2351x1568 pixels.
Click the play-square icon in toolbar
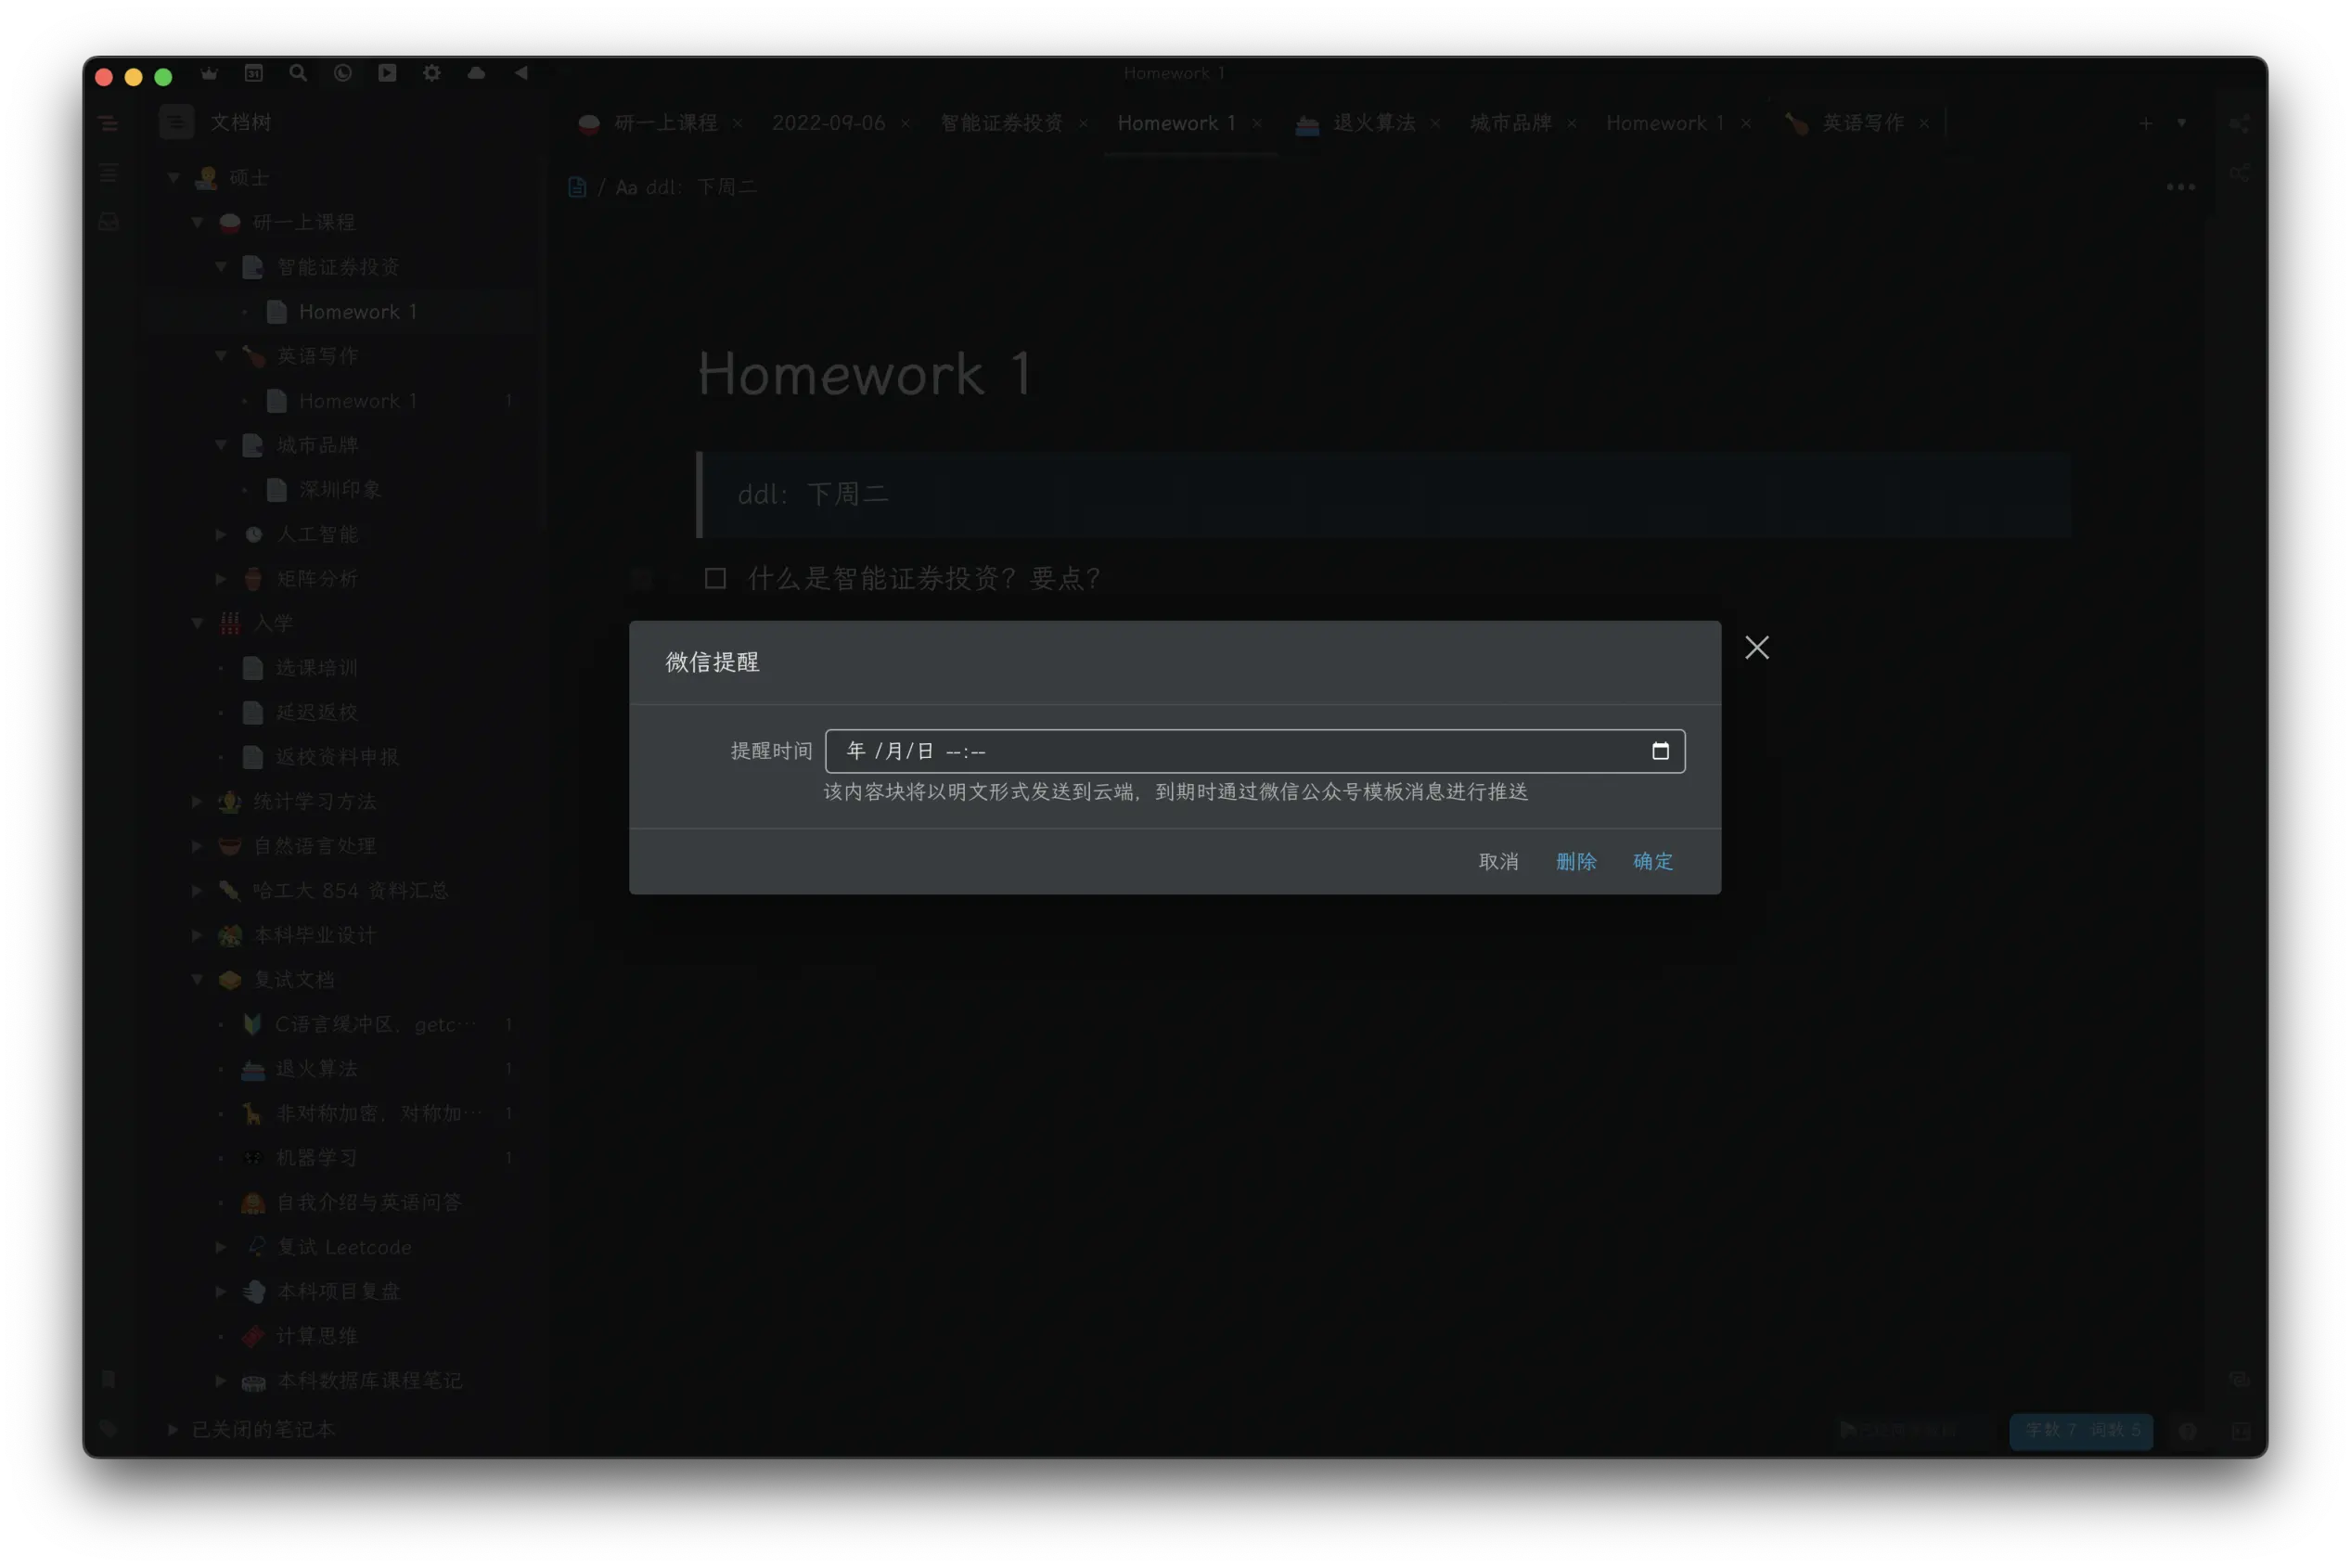(x=387, y=73)
